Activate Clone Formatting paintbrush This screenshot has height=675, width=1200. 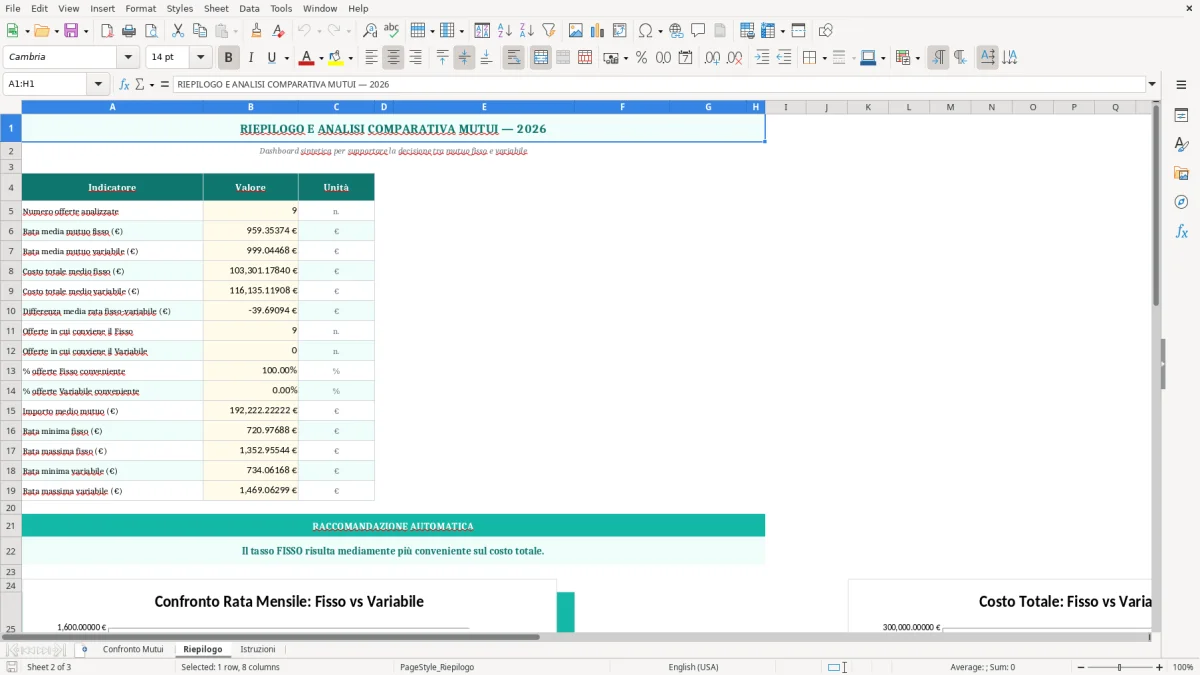[256, 31]
